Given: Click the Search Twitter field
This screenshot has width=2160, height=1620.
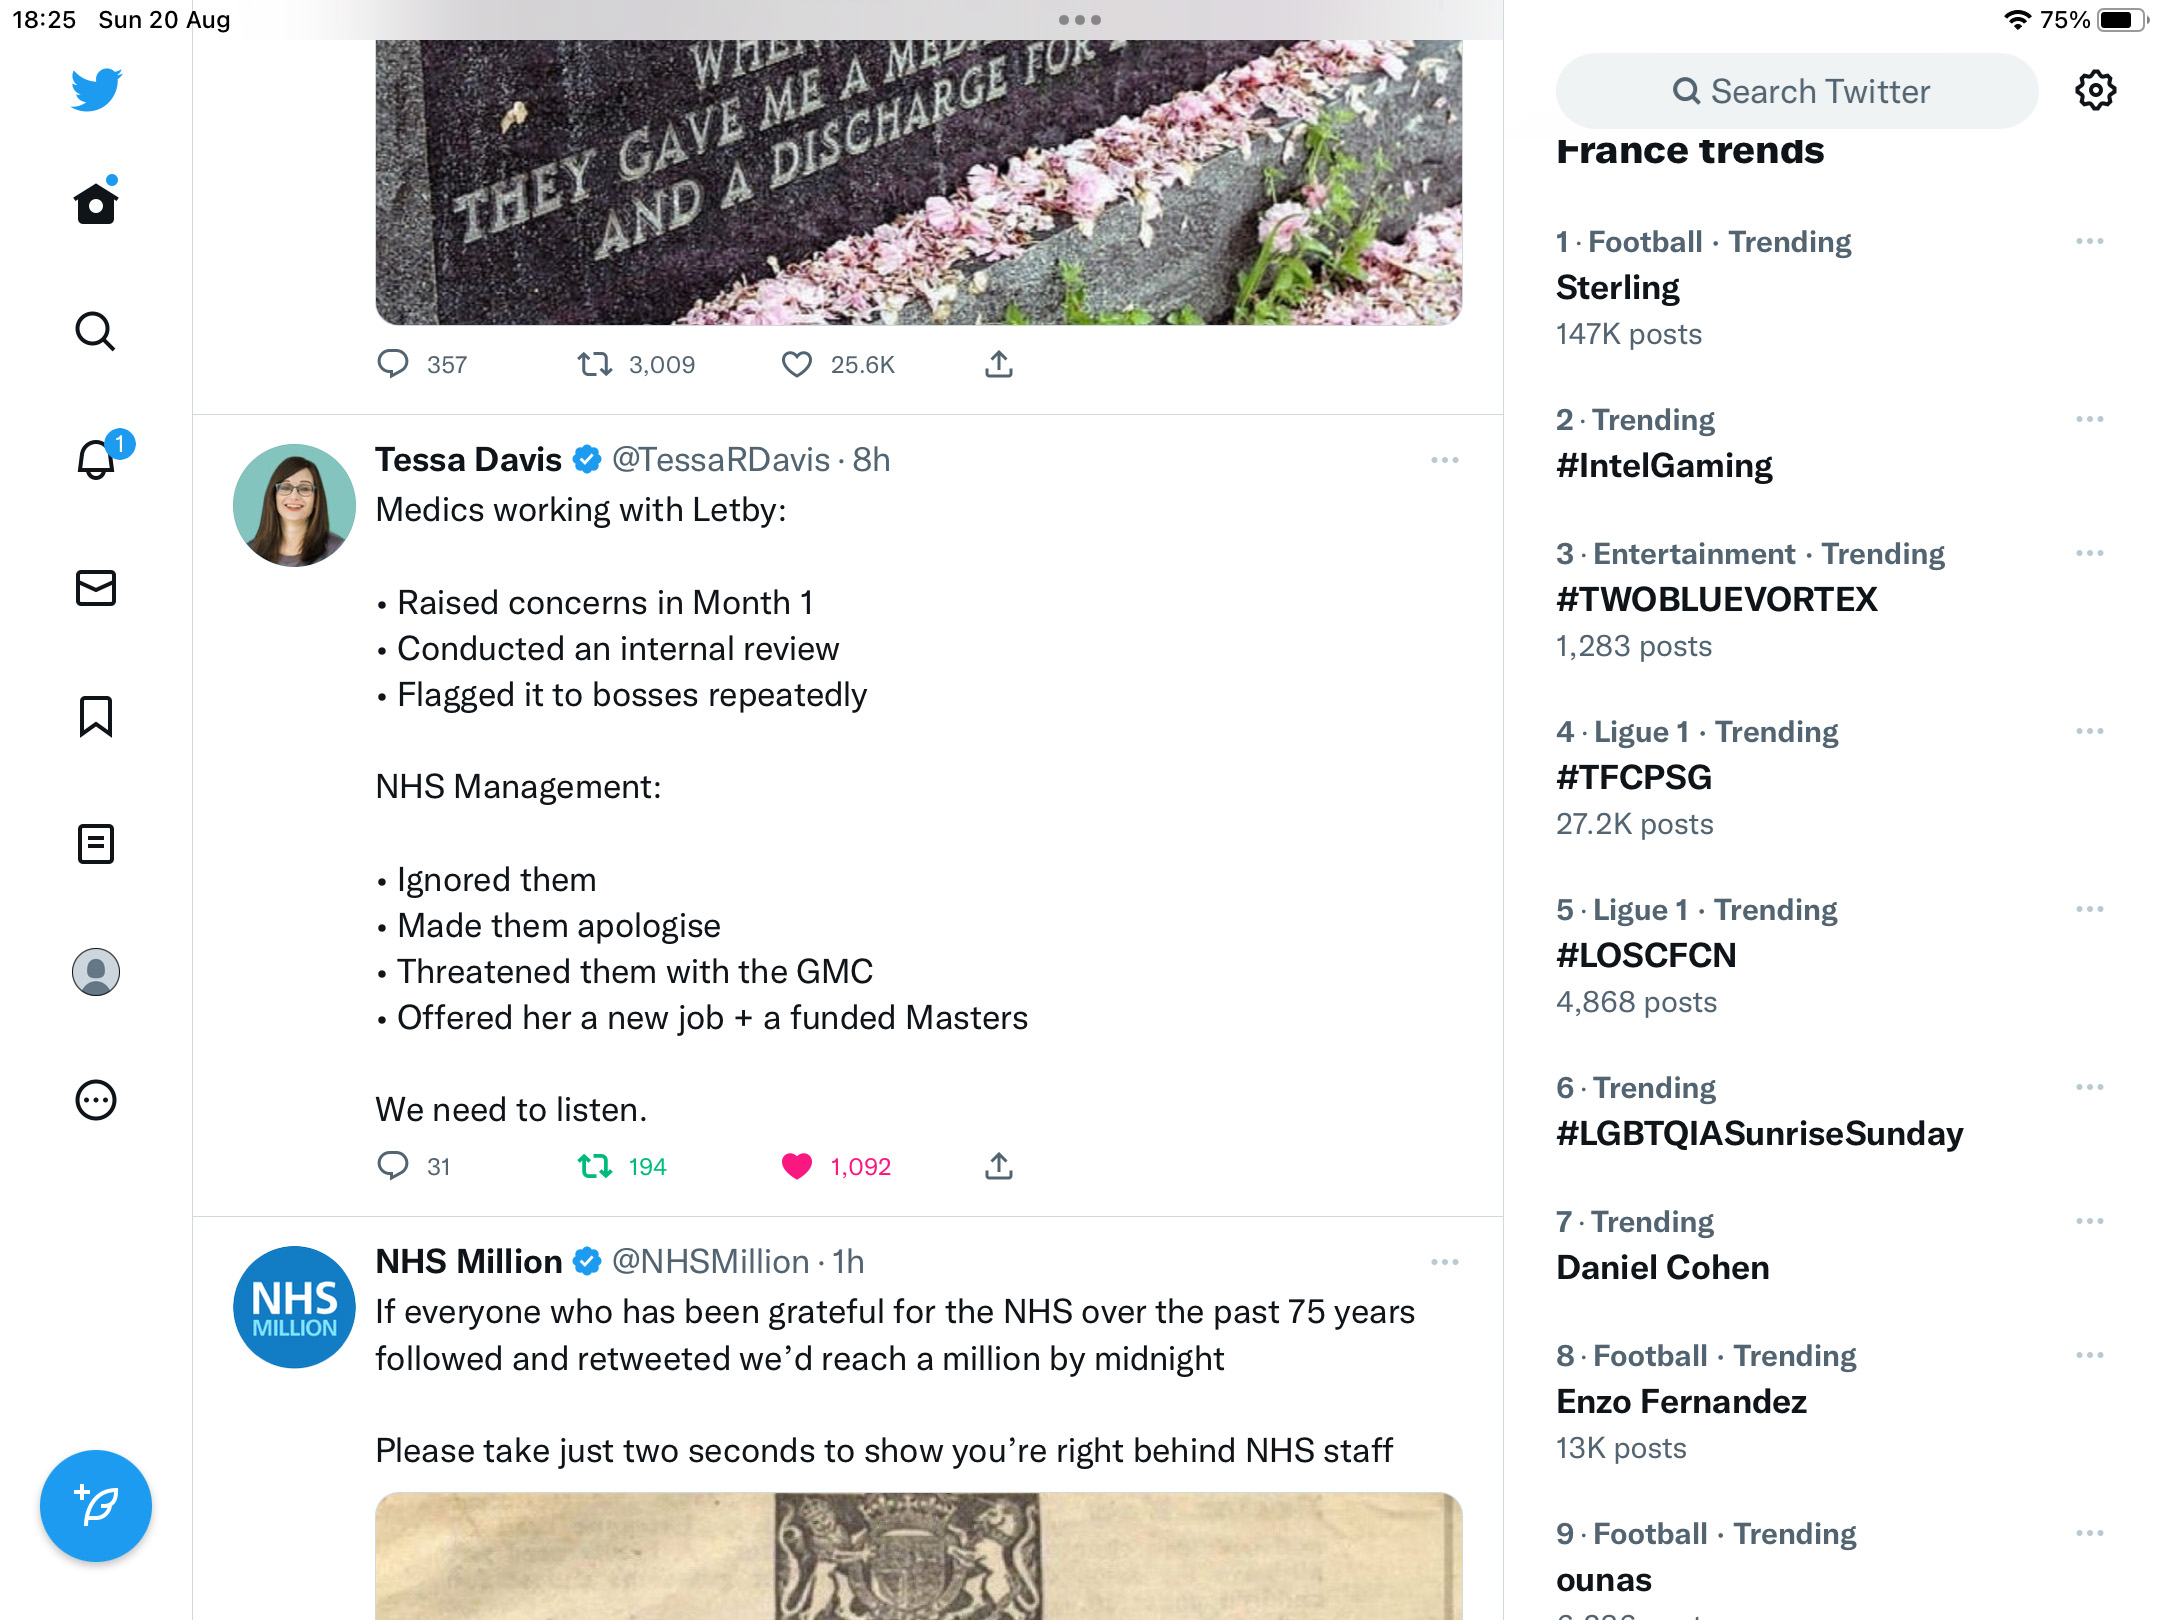Looking at the screenshot, I should click(1797, 91).
